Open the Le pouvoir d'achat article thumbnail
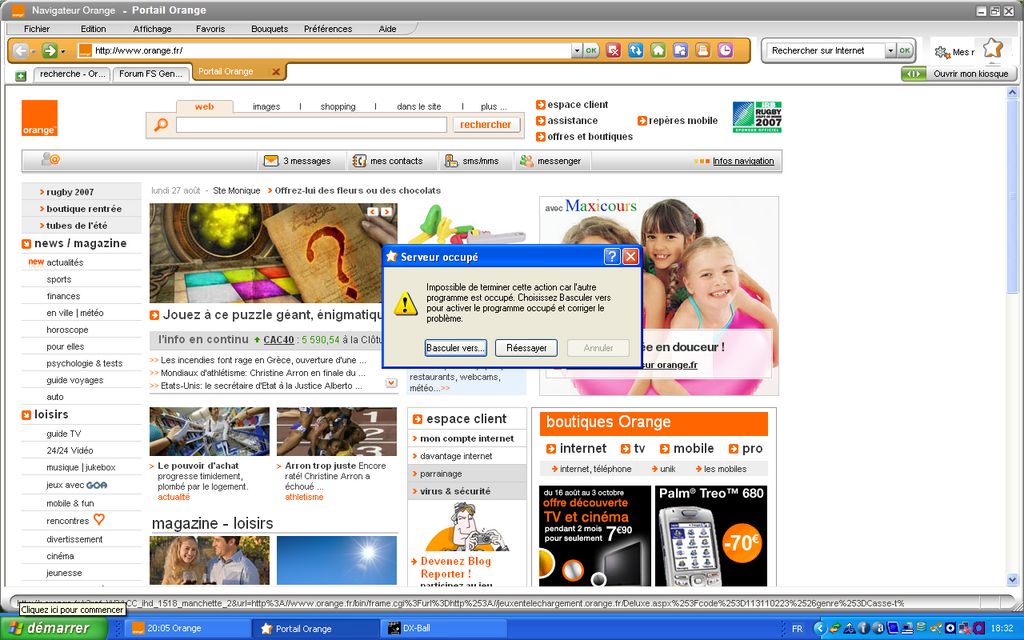Screen dimensions: 1024x640 (x=209, y=431)
